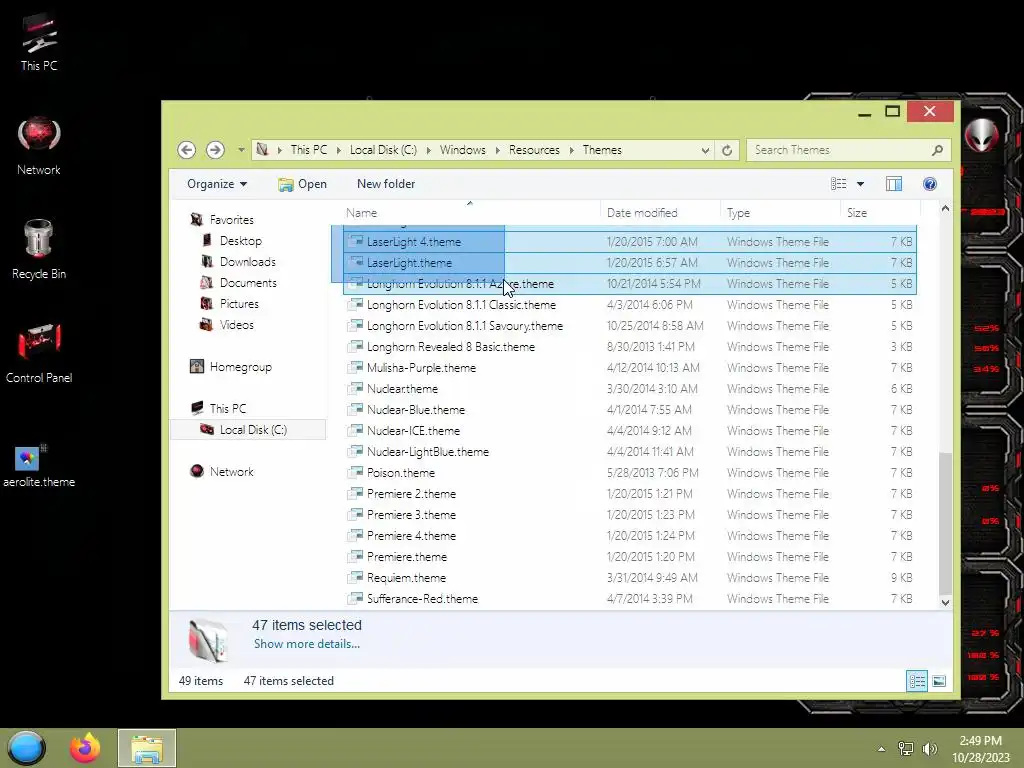Select Local Disk (C:) in navigation pane
Screen dimensions: 1024x768
pyautogui.click(x=248, y=430)
